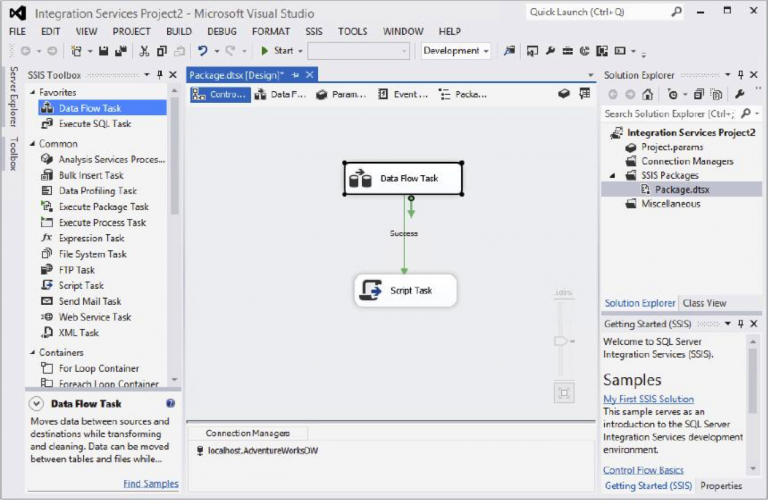Click the zoom fit-to-view icon in the designer
The image size is (768, 500).
(564, 393)
